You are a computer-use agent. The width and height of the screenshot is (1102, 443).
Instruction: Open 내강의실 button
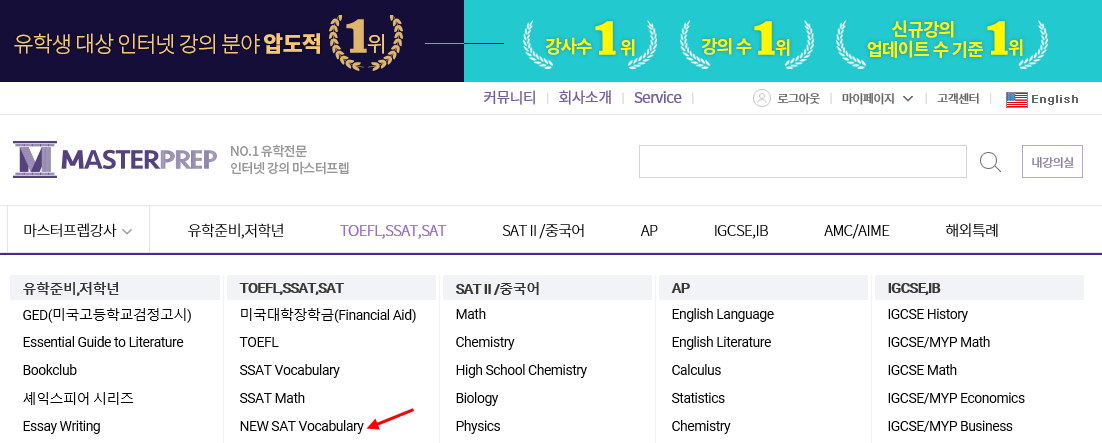click(x=1052, y=162)
